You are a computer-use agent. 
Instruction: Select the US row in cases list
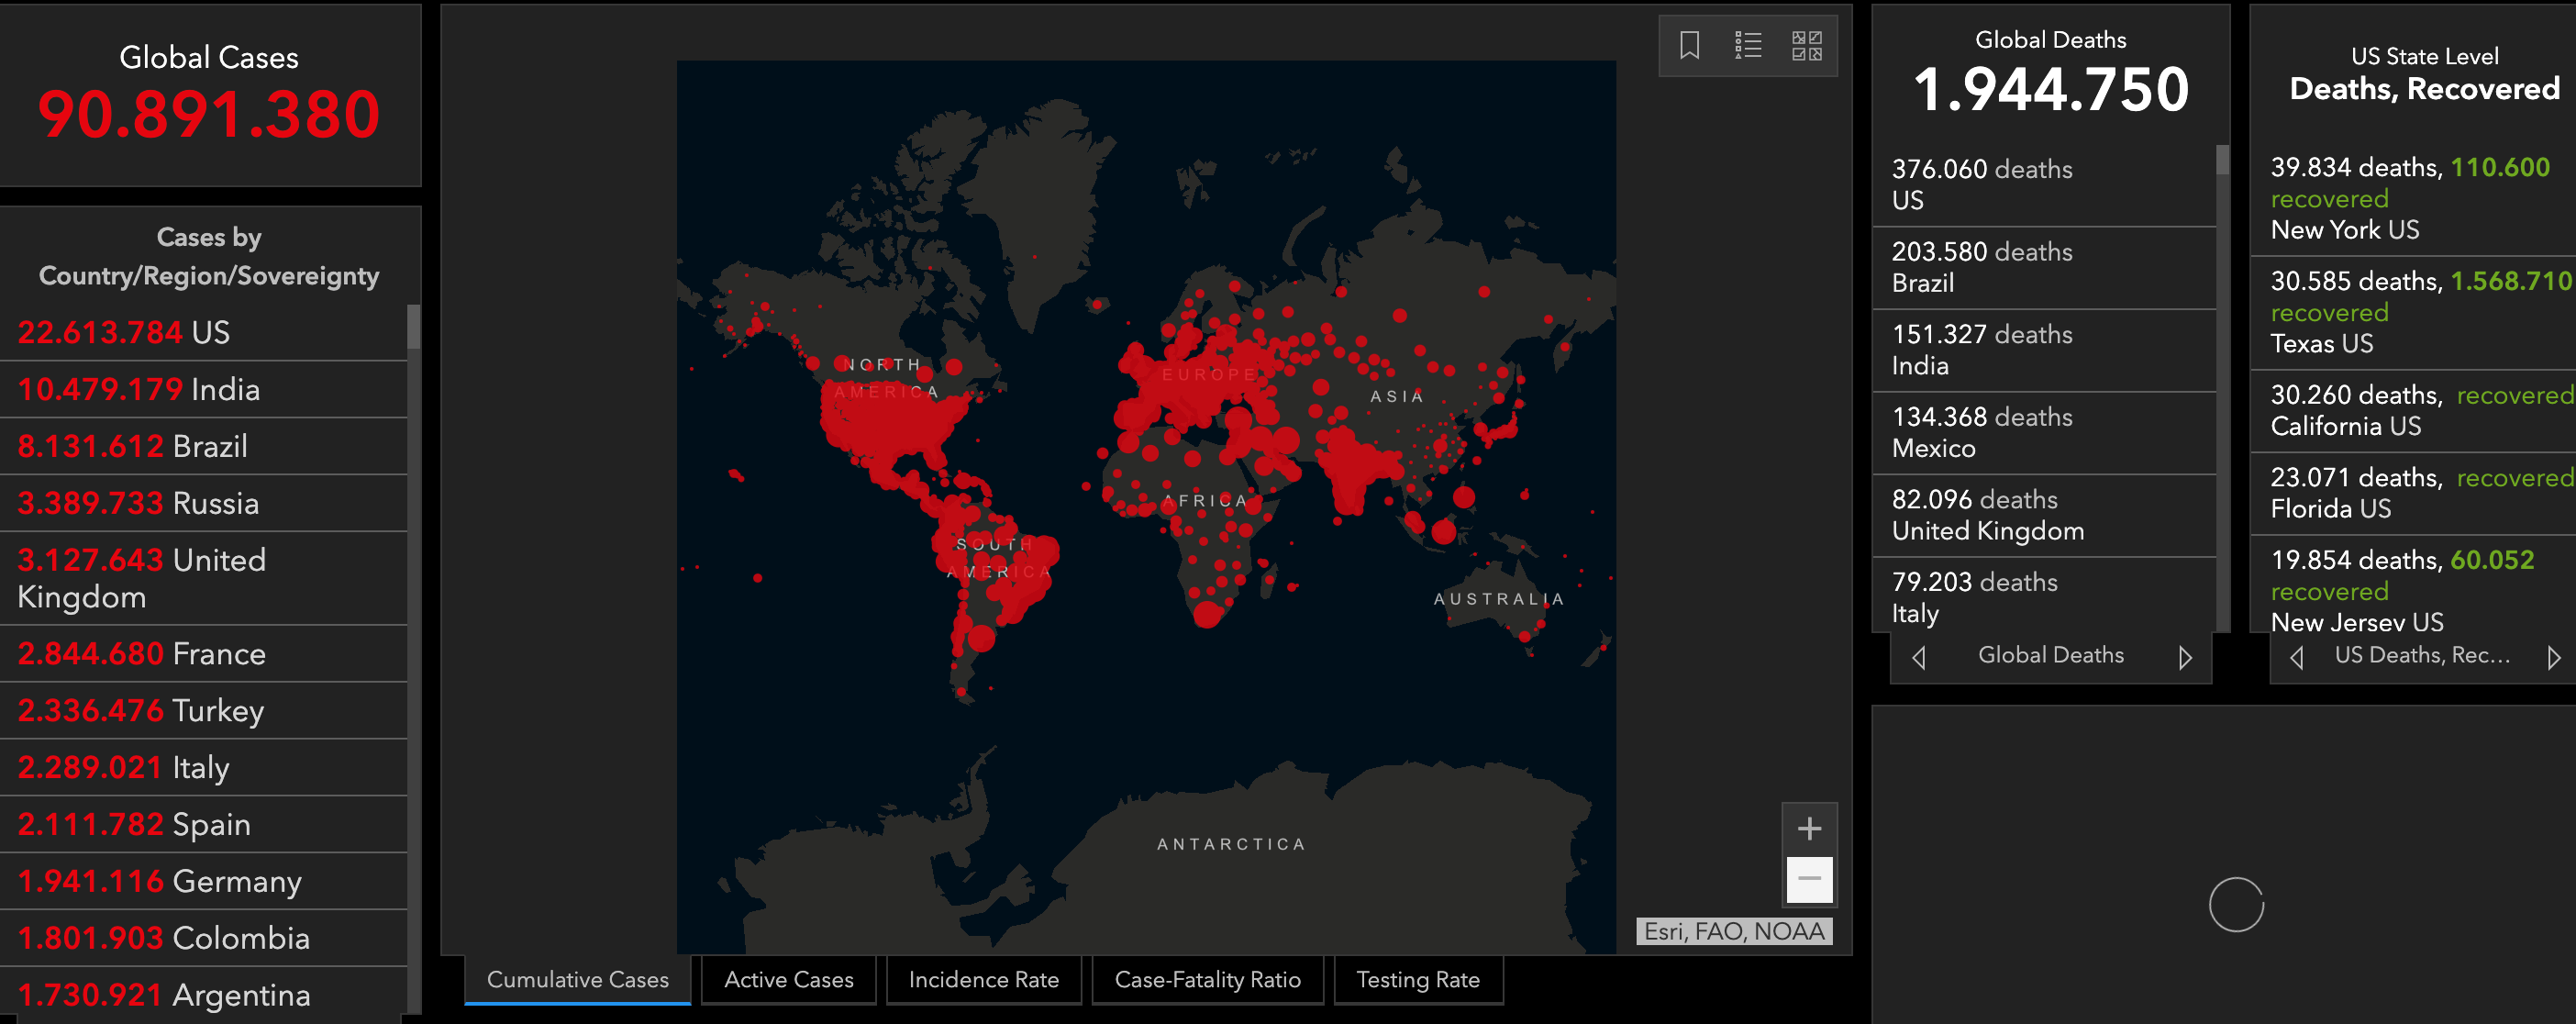pos(200,332)
